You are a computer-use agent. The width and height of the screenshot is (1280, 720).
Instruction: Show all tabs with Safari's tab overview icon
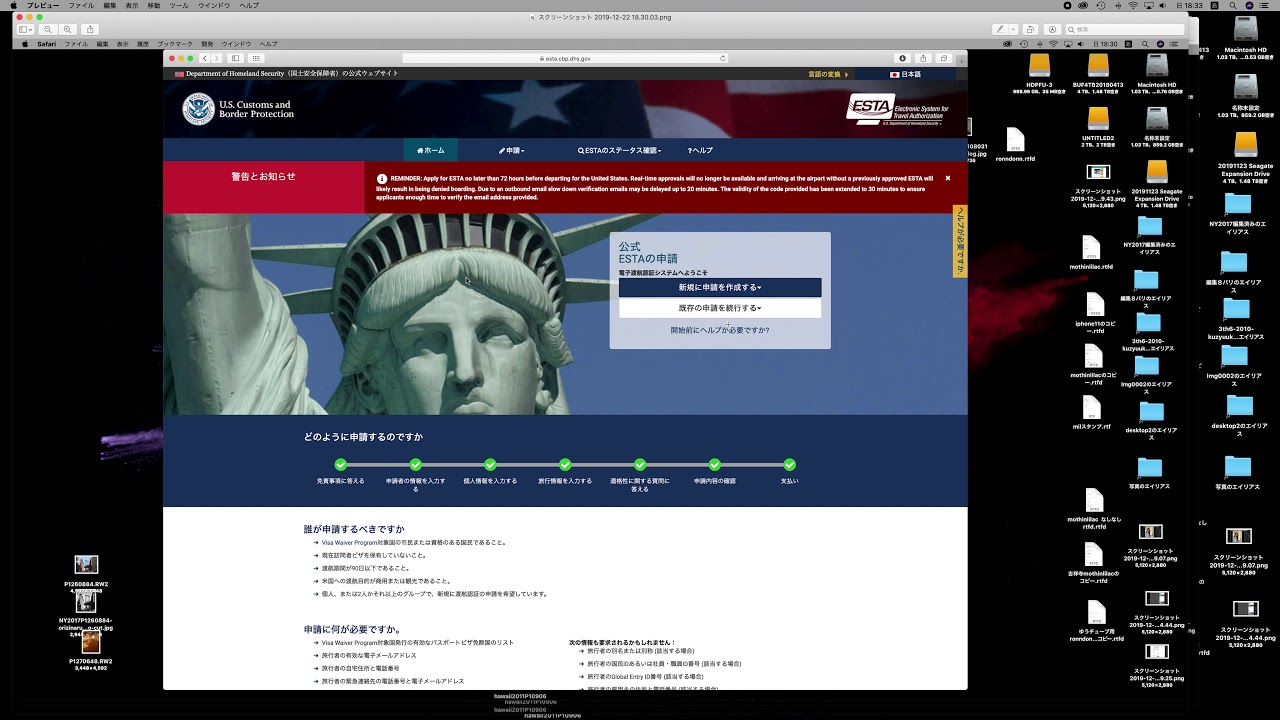point(943,59)
